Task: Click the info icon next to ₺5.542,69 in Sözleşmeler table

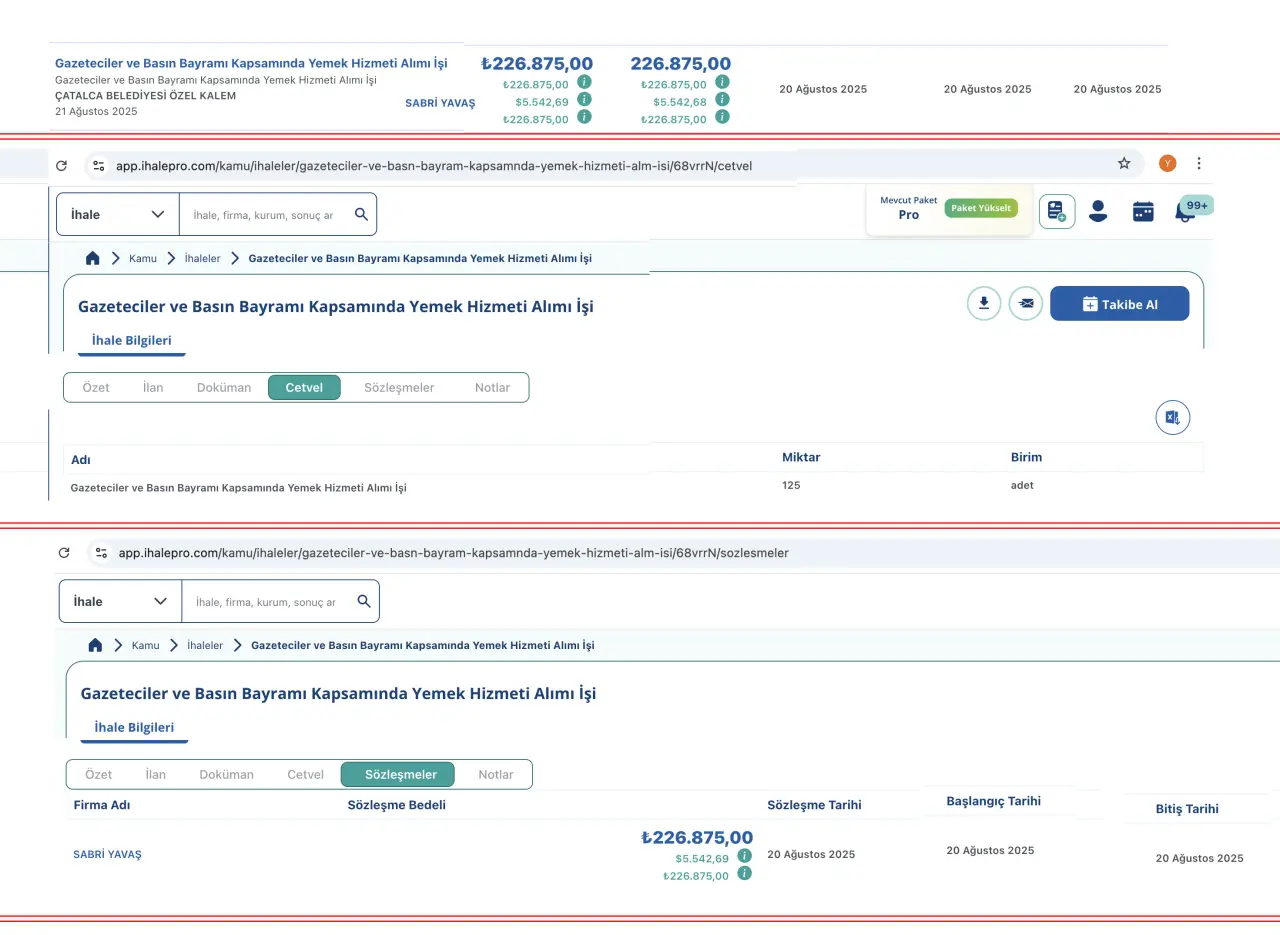Action: pos(744,856)
